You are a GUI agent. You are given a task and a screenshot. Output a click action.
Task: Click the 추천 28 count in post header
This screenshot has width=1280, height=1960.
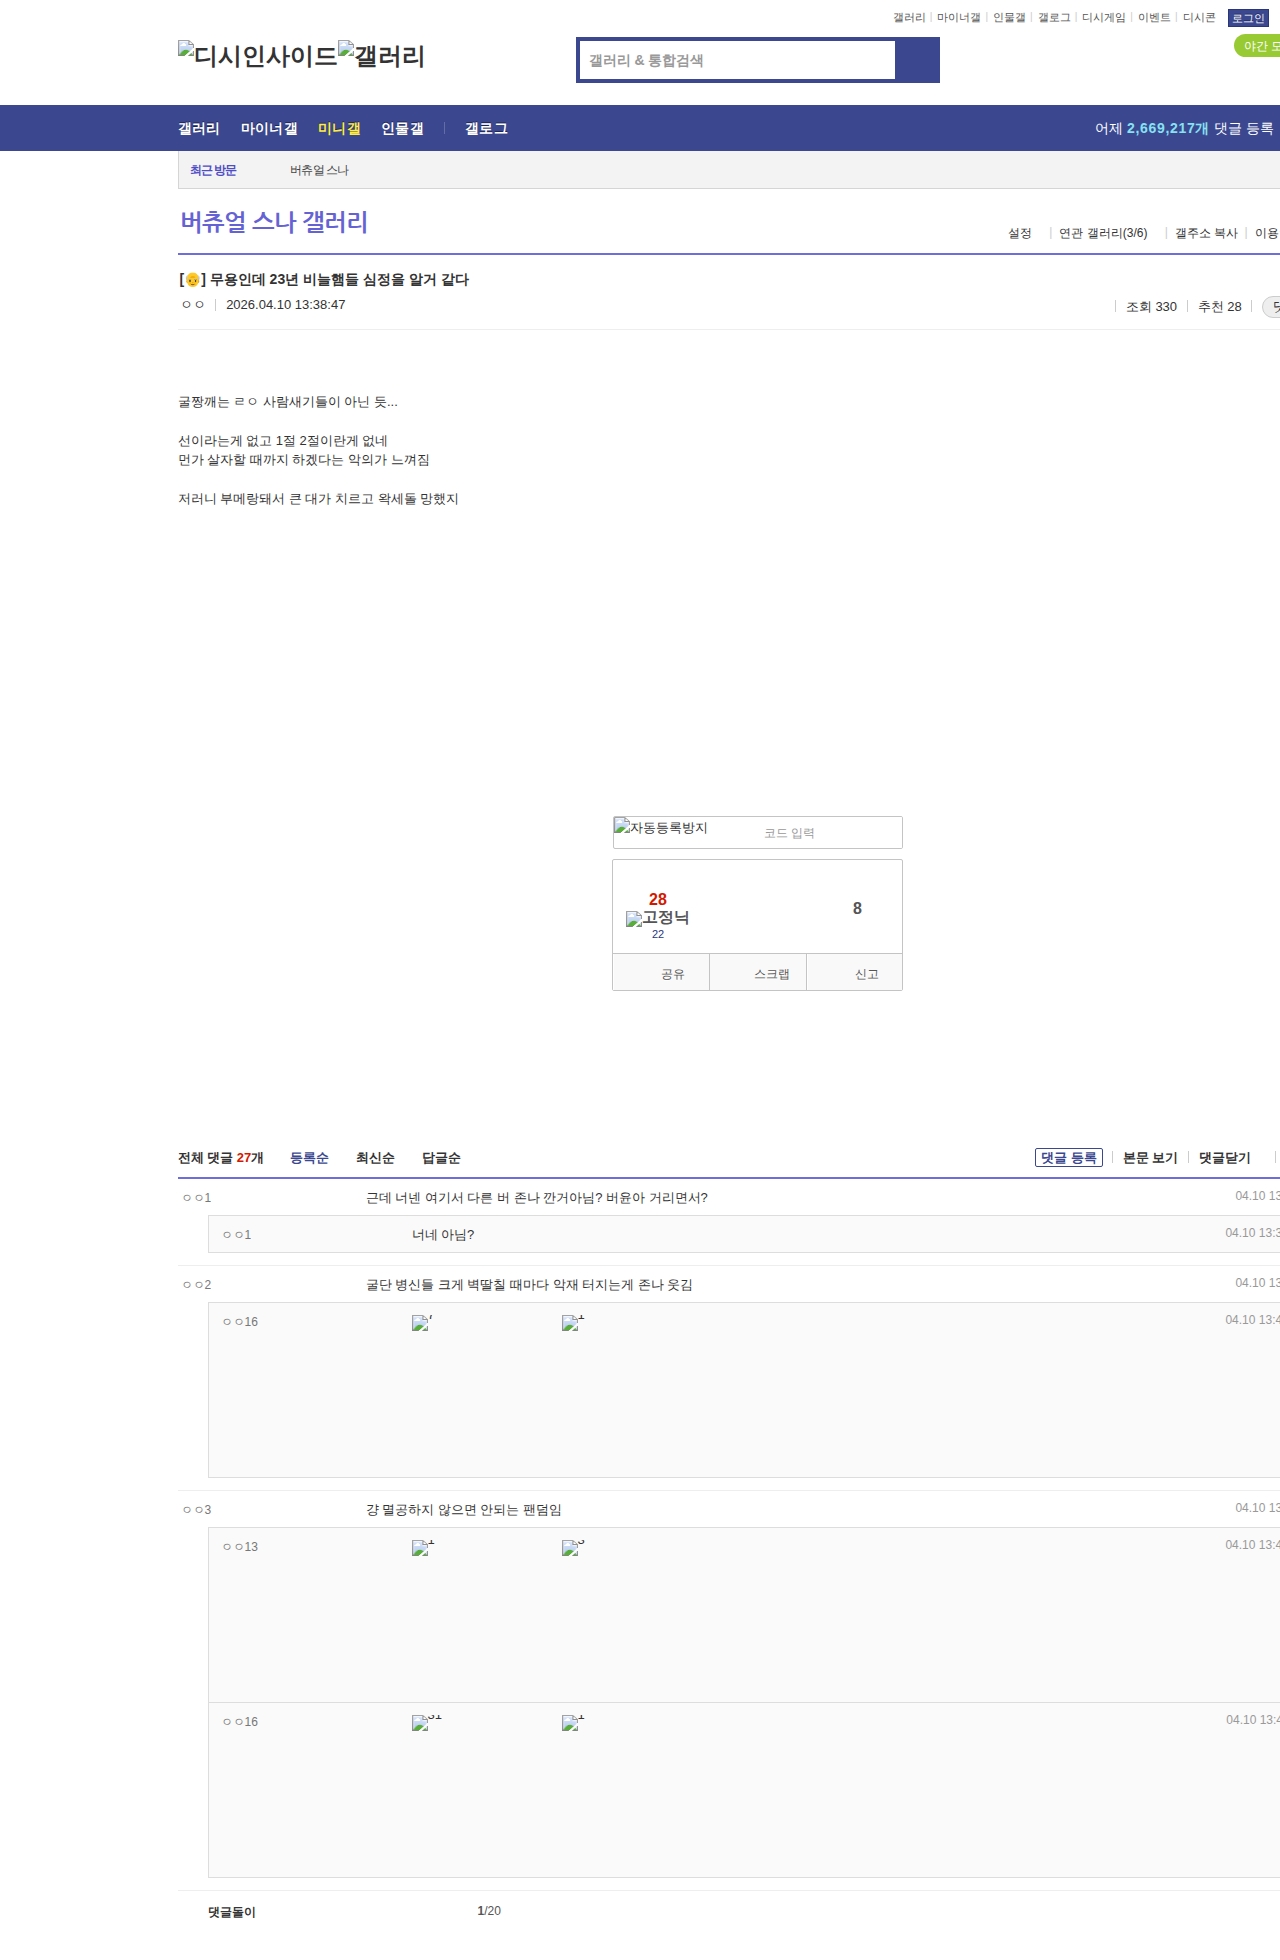pos(1220,307)
